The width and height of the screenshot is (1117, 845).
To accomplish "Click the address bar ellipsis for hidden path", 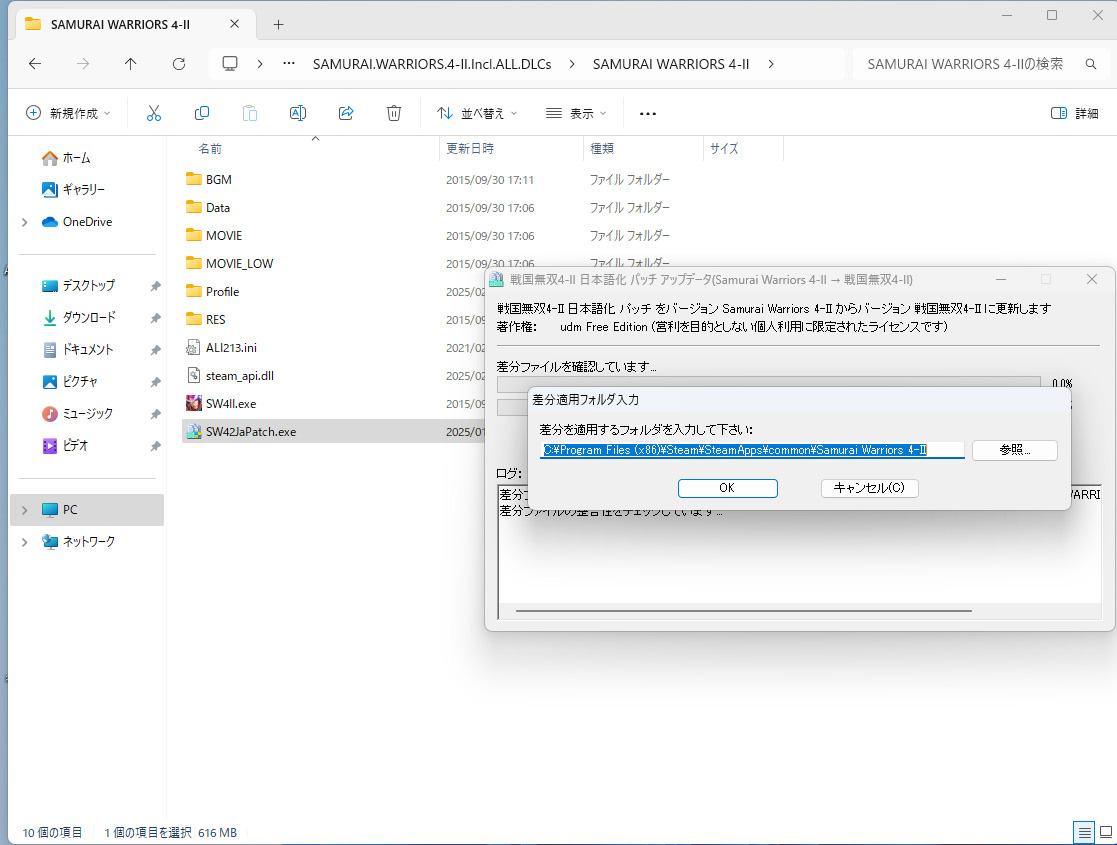I will pyautogui.click(x=289, y=63).
